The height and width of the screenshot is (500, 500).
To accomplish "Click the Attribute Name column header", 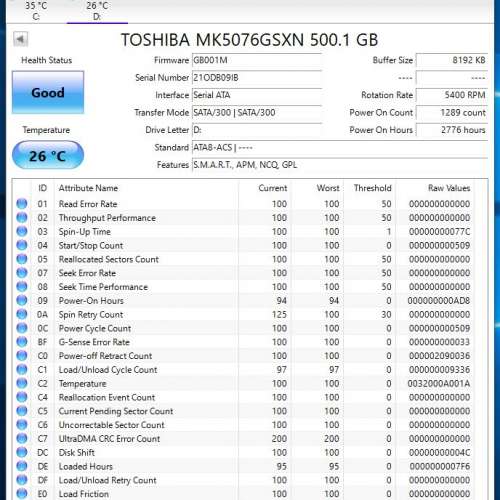I will click(88, 188).
